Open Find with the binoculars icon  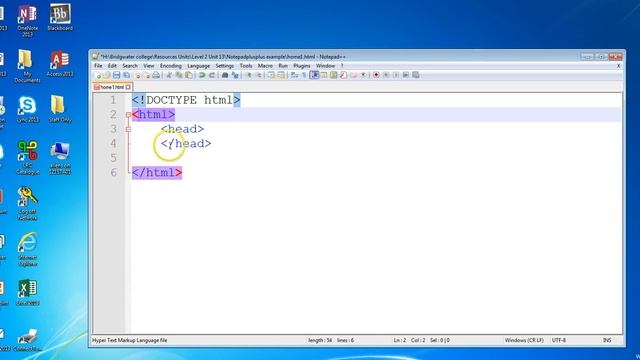[224, 75]
